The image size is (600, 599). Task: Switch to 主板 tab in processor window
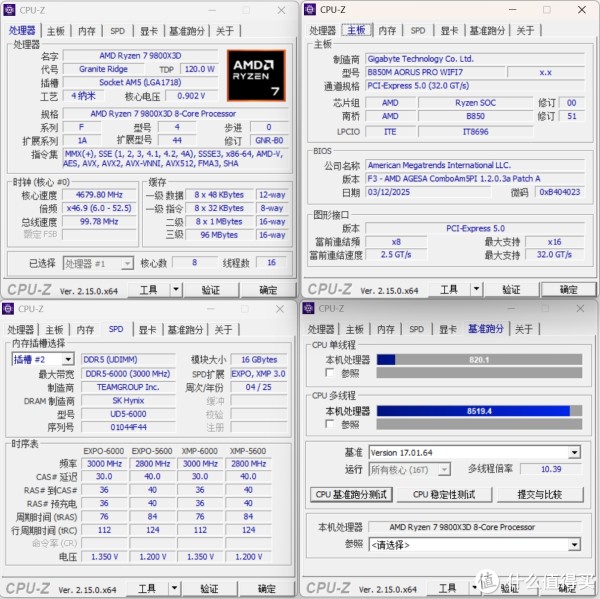pyautogui.click(x=56, y=31)
